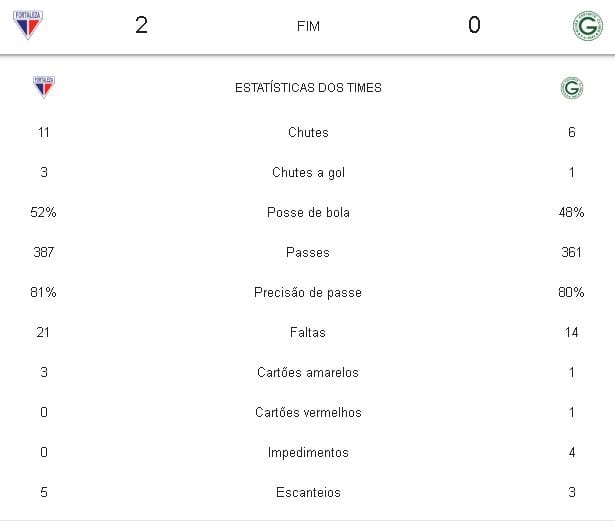Click the Impedimentos statistic label
The image size is (615, 527).
tap(308, 452)
